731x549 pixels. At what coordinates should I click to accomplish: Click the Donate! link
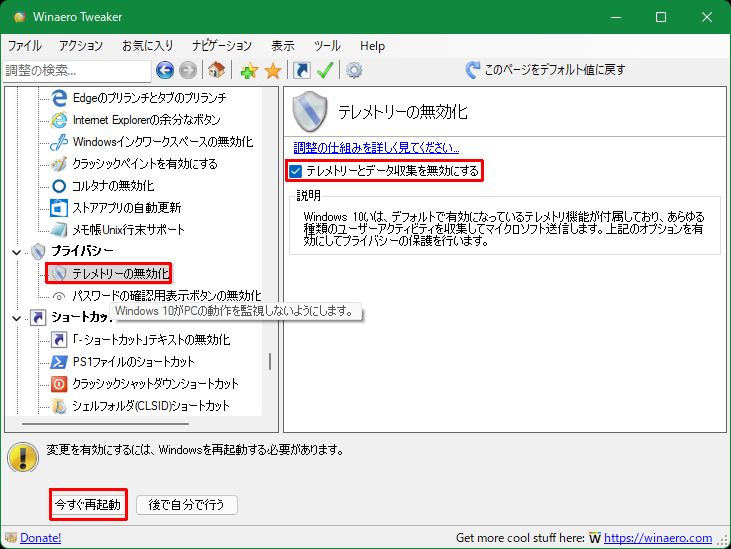[41, 538]
